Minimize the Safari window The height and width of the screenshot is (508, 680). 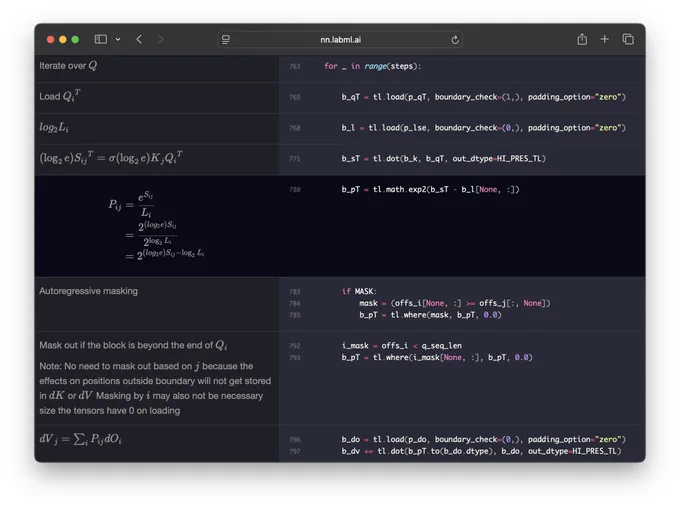coord(63,39)
